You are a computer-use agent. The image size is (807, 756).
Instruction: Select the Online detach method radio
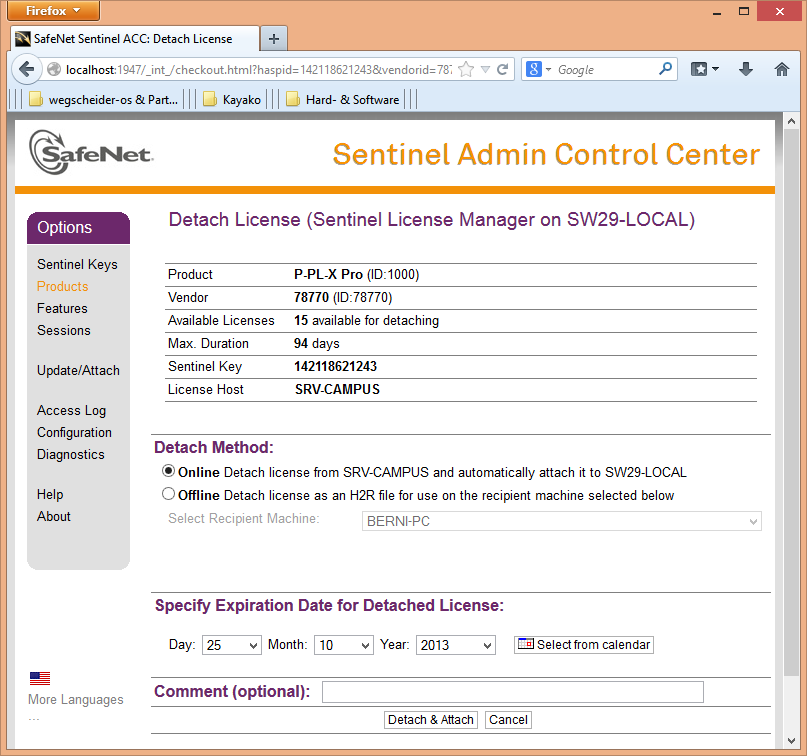168,470
